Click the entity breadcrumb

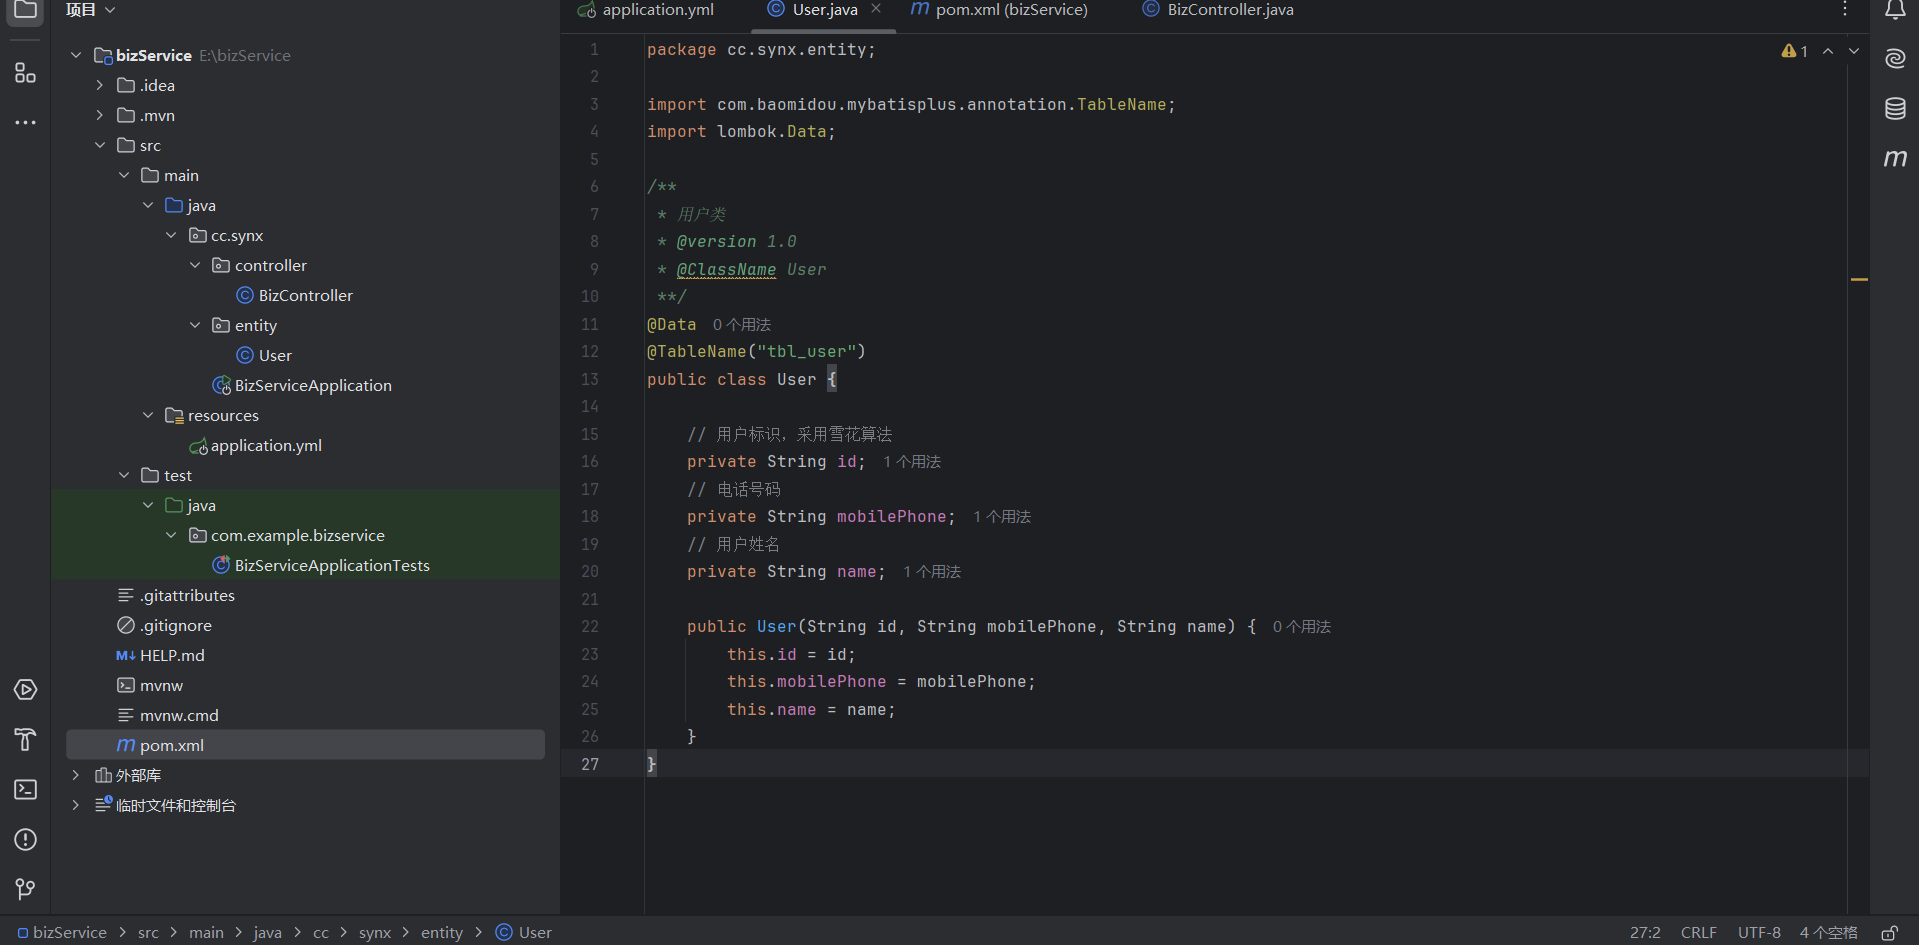tap(441, 933)
